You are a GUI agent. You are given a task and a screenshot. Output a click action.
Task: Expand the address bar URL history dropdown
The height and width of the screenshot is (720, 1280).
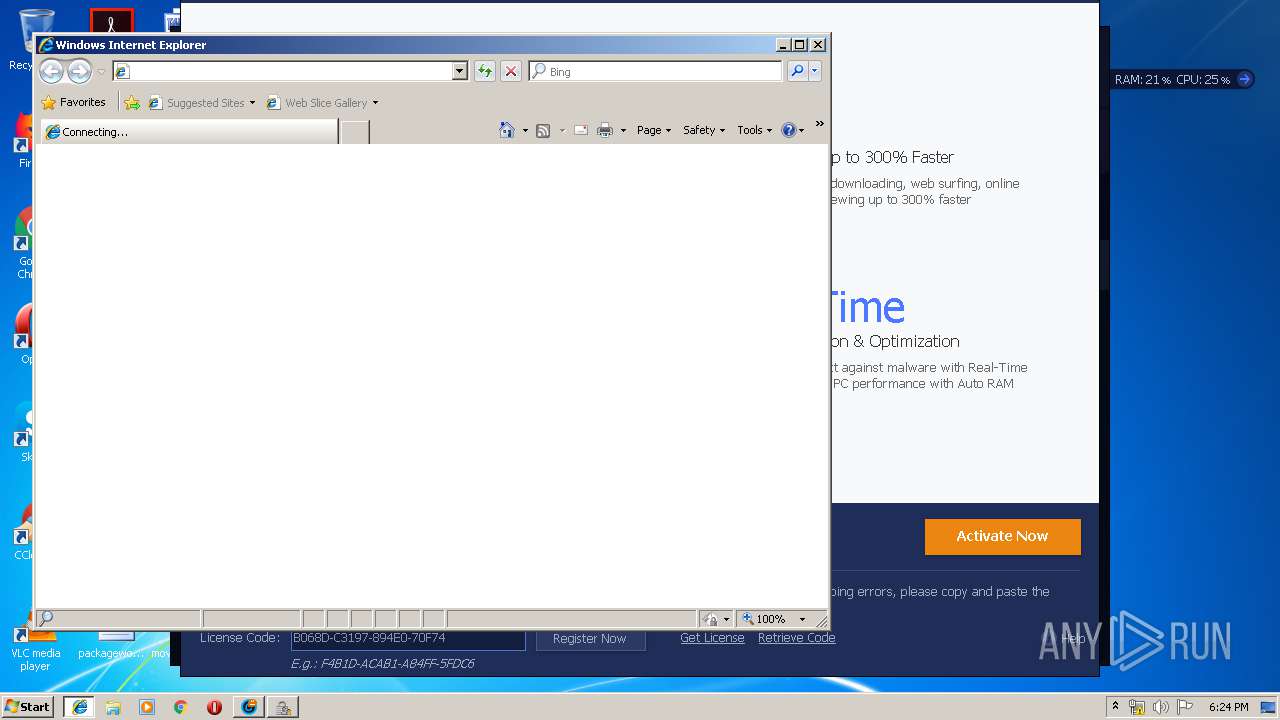[x=460, y=71]
